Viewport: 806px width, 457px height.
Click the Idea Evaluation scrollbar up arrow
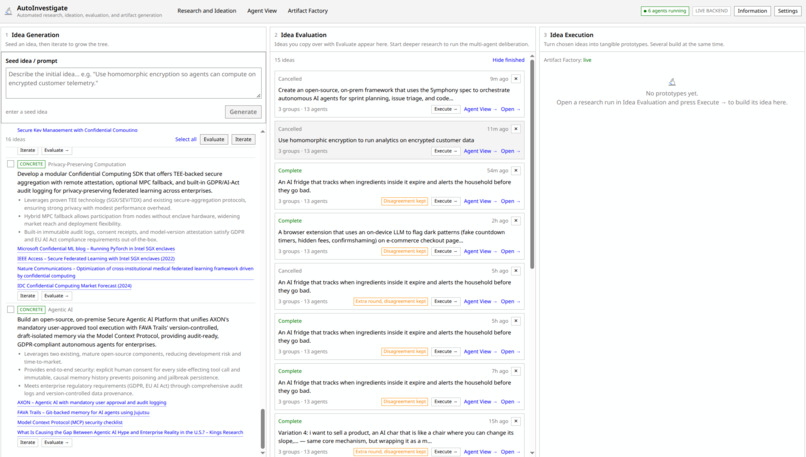[532, 57]
